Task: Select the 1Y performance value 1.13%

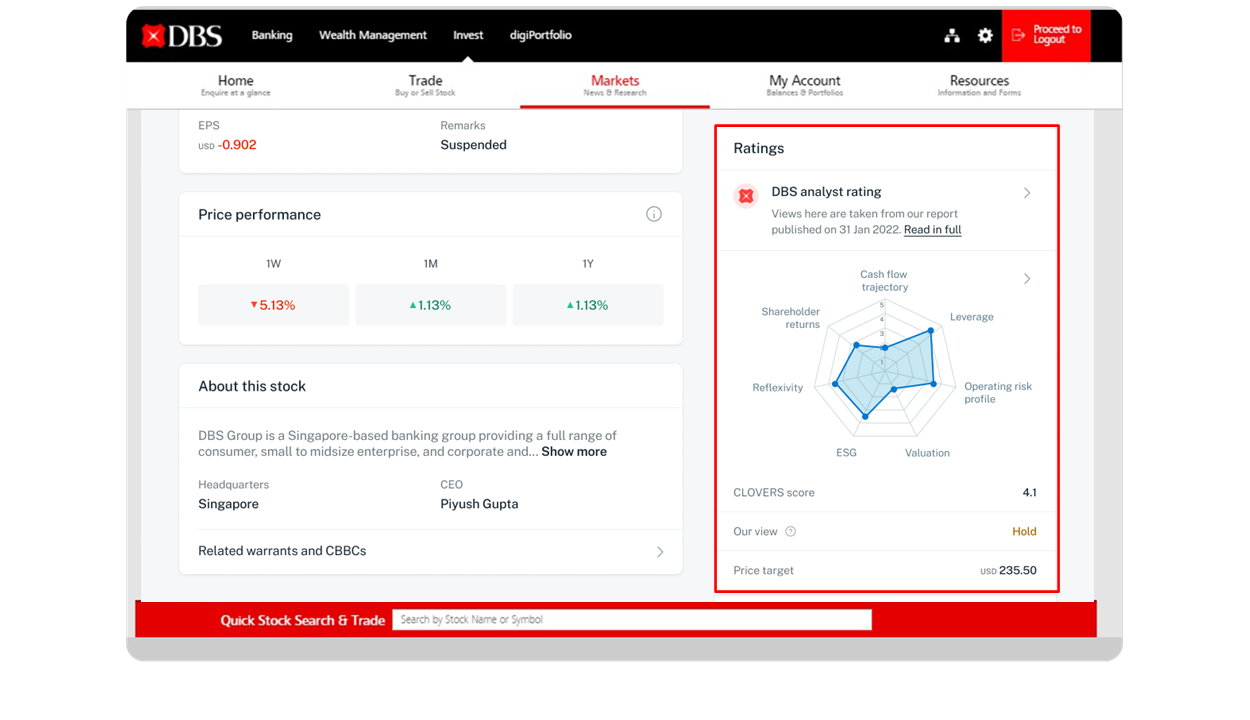Action: point(588,305)
